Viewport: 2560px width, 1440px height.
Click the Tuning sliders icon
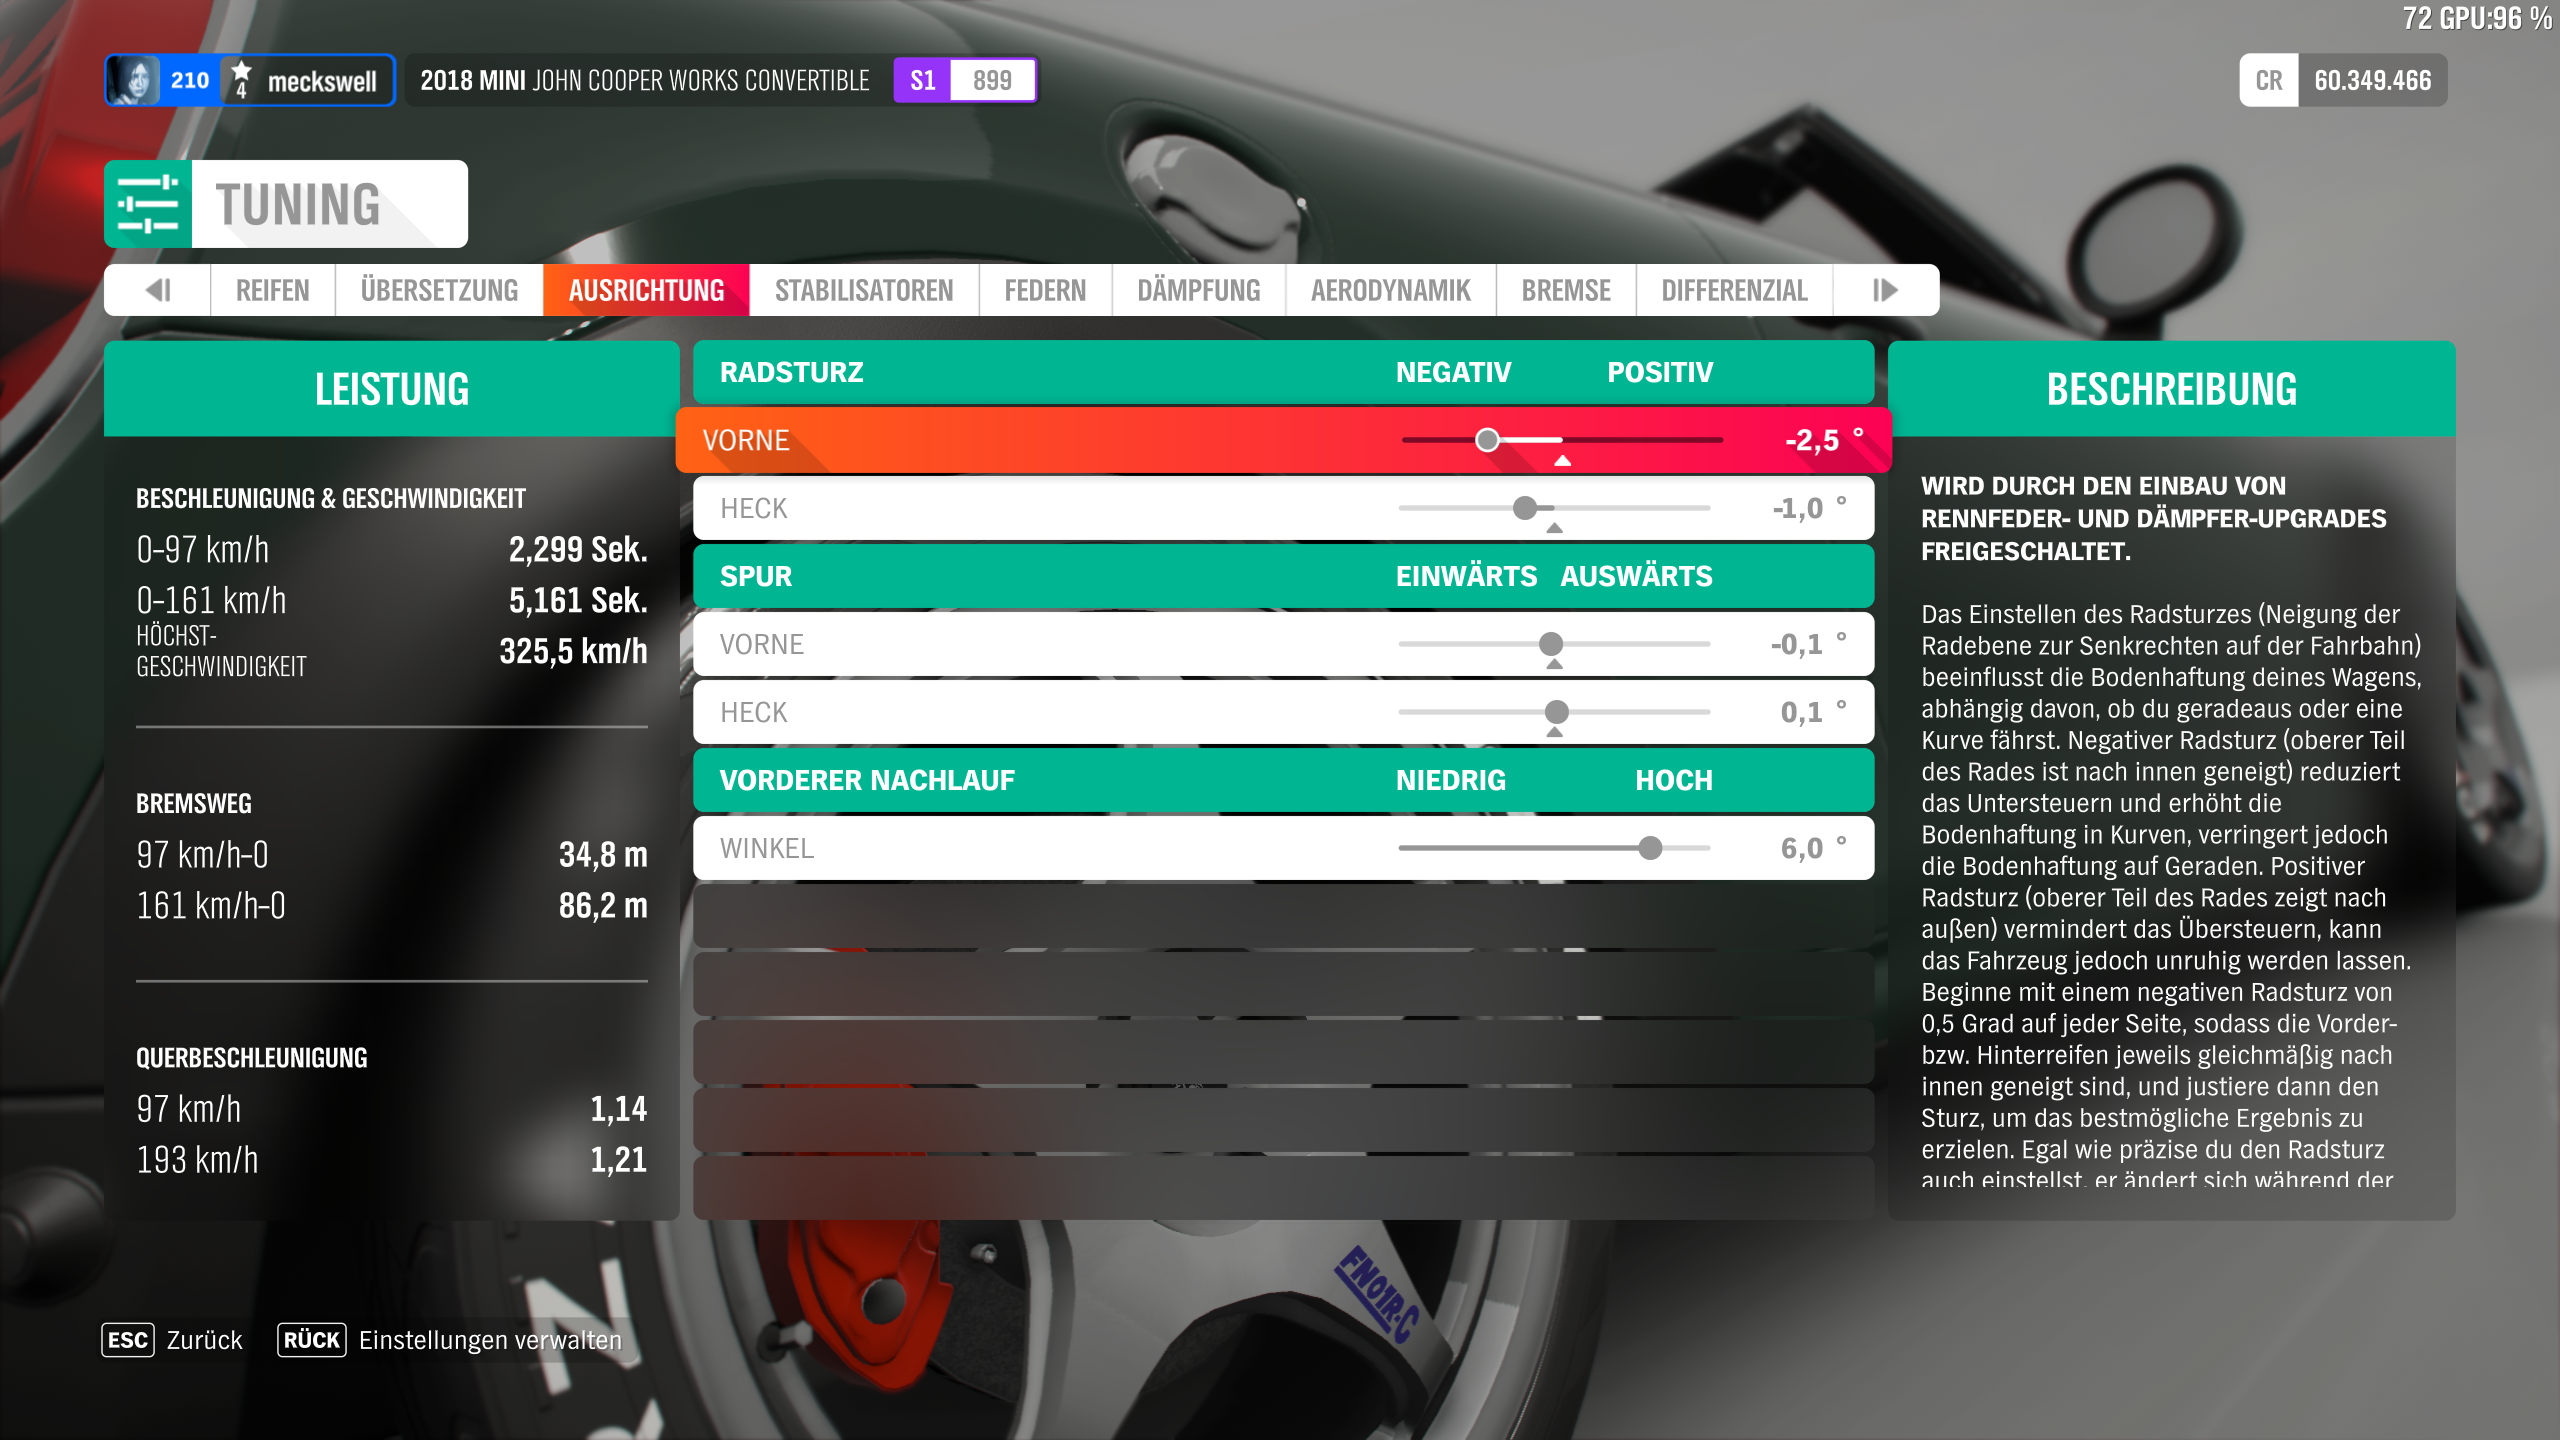(148, 204)
